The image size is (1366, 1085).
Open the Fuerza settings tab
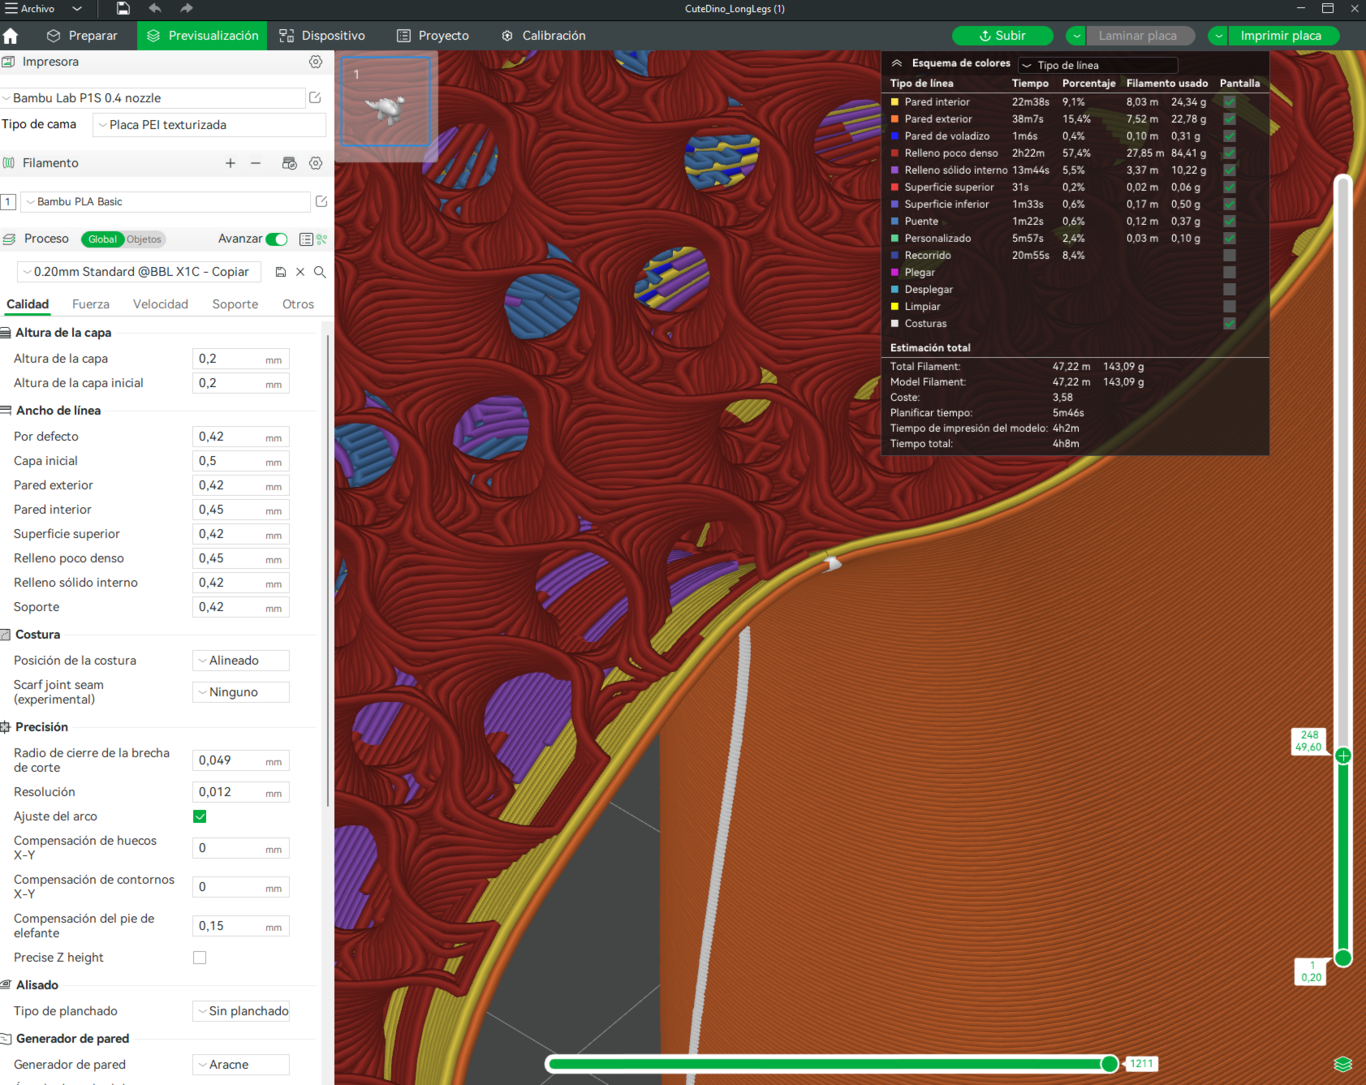coord(90,304)
